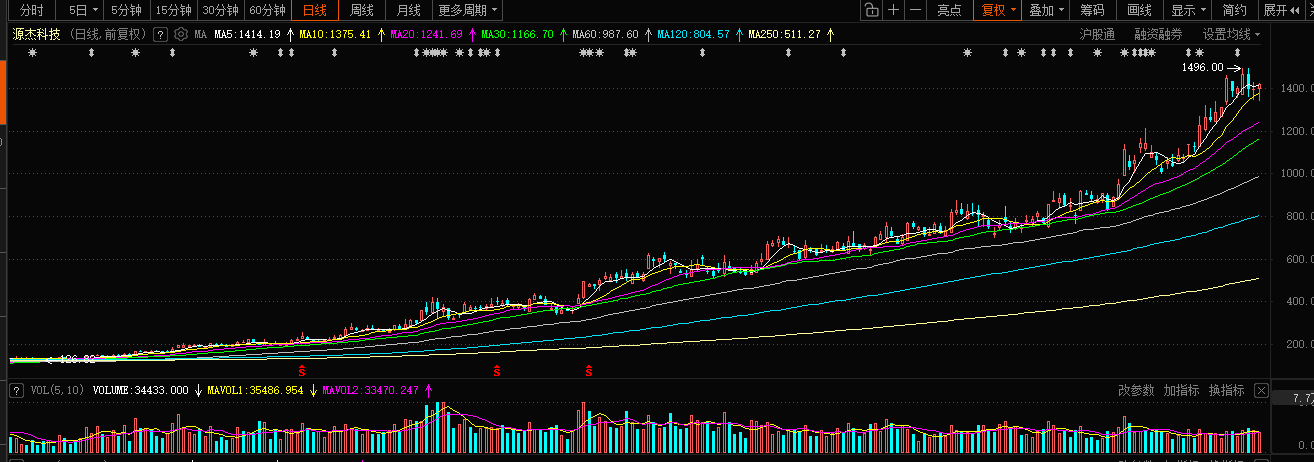Toggle the 简约 simplified view
Screen dimensions: 1314x462
pos(1234,11)
